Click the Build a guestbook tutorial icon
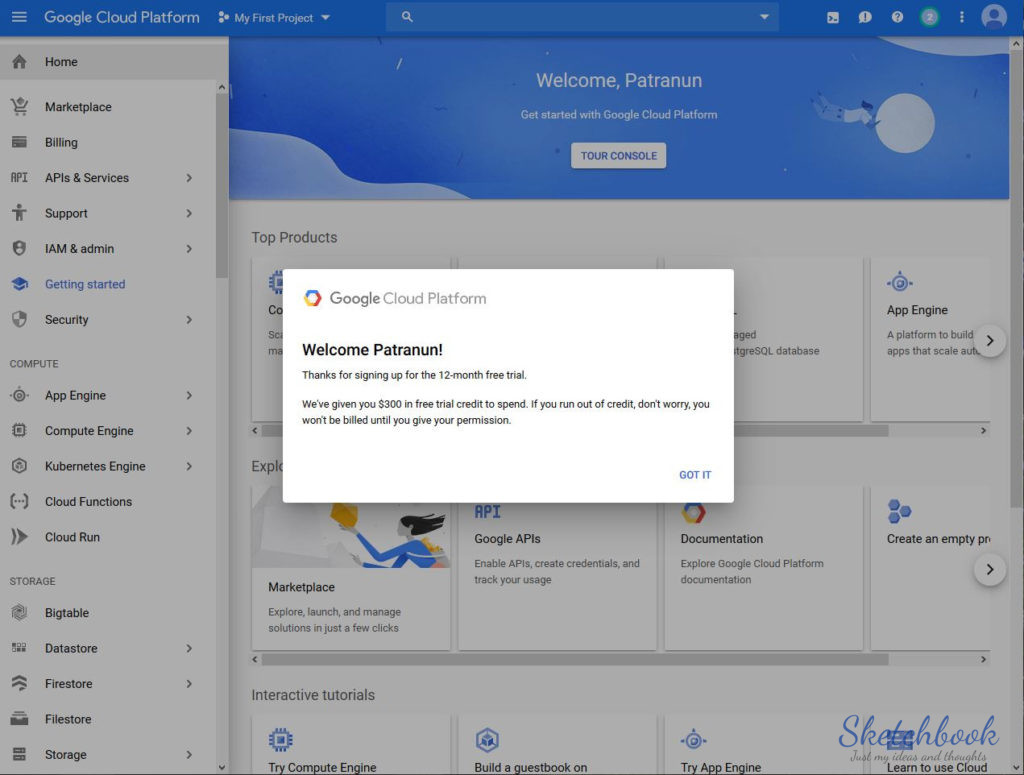 487,740
